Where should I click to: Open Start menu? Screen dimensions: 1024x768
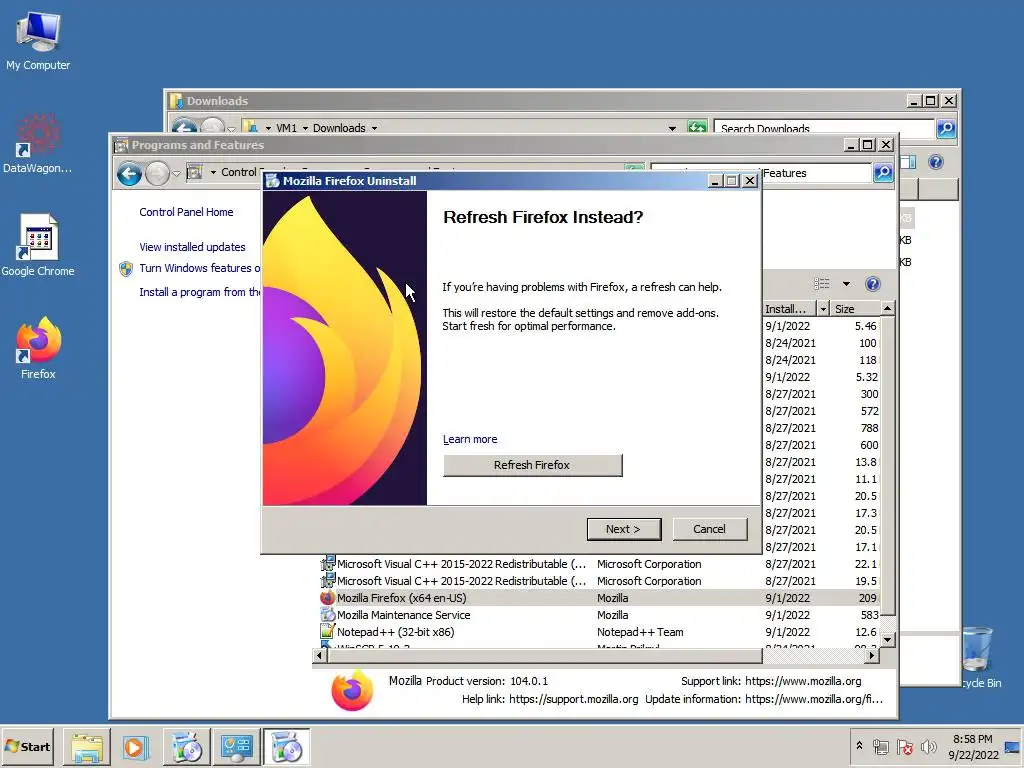(27, 747)
